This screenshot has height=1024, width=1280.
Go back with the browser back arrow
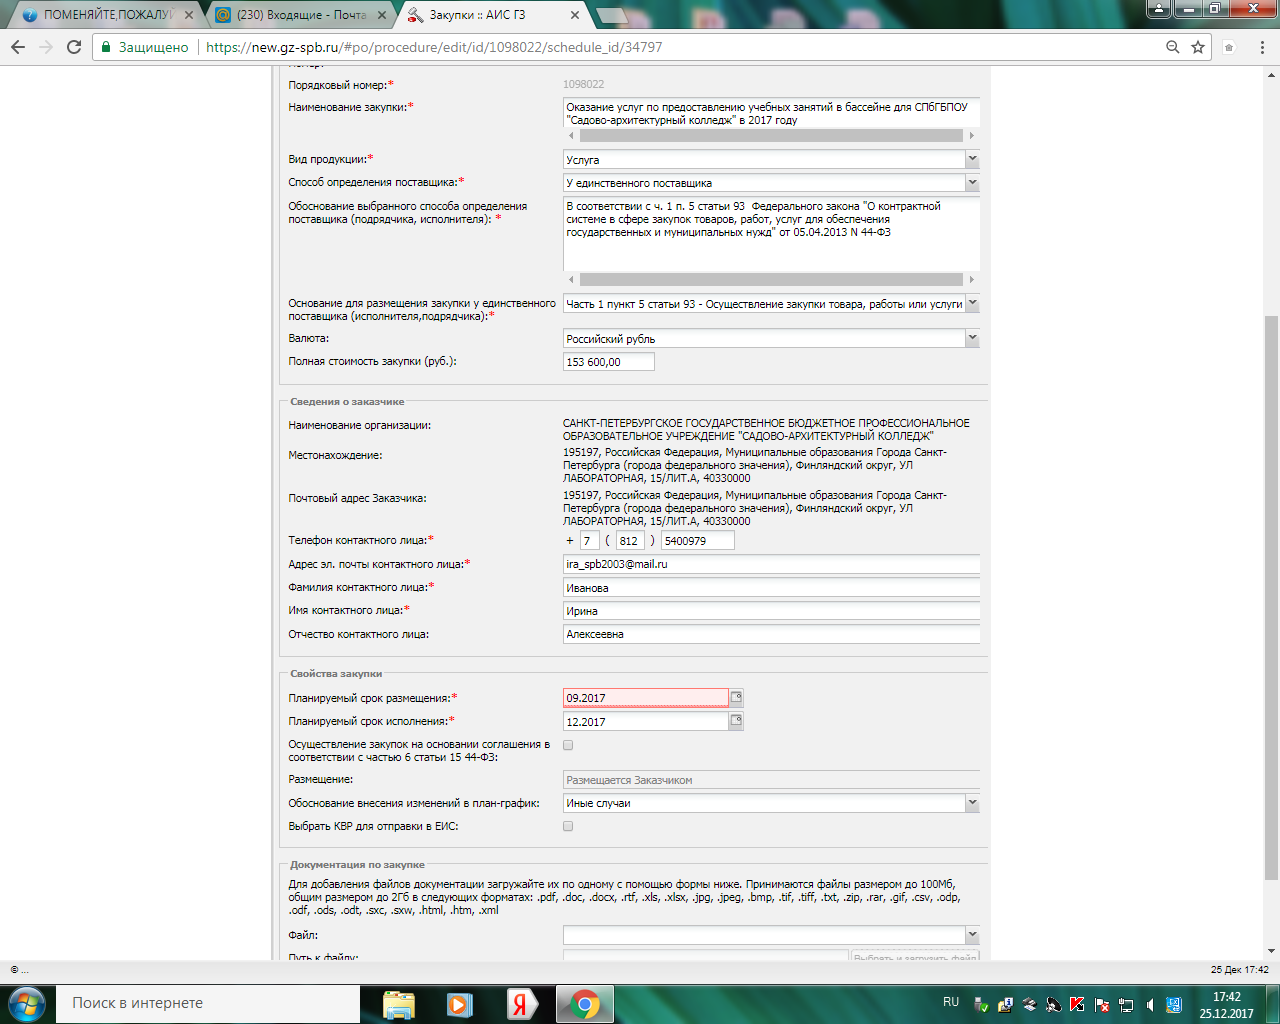[x=18, y=47]
